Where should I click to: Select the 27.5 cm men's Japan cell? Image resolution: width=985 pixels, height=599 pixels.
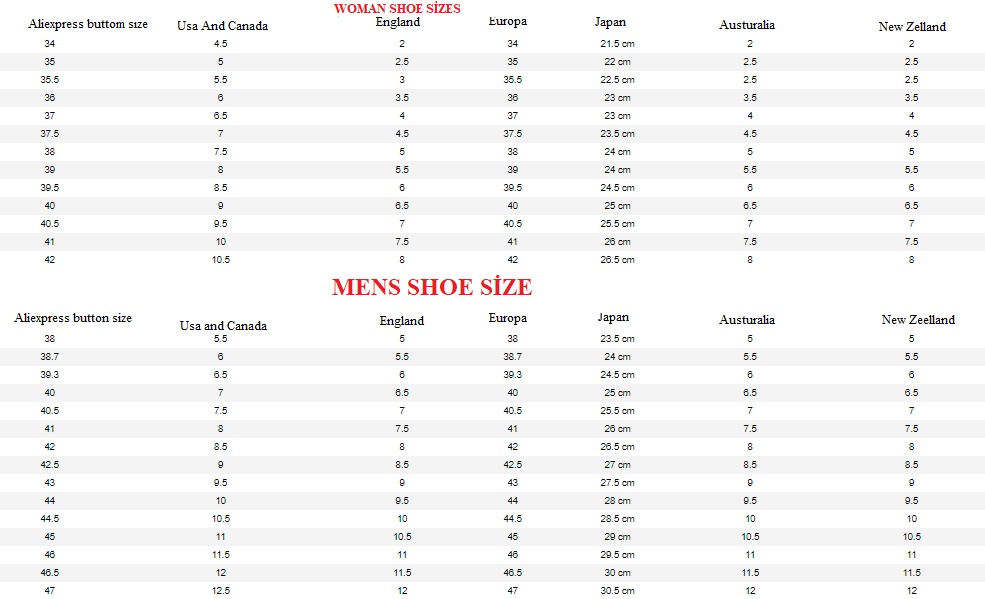(x=617, y=483)
